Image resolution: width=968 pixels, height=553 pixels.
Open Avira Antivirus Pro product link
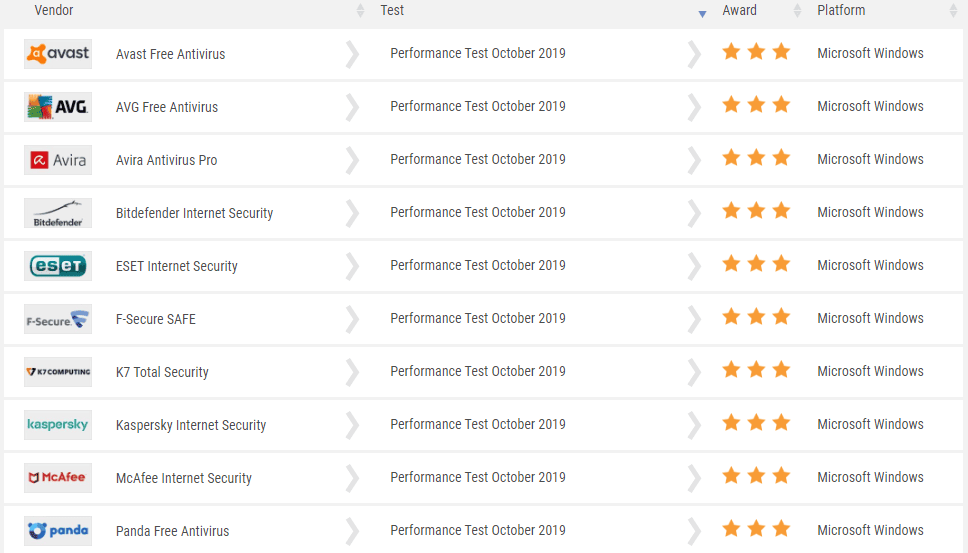[167, 160]
